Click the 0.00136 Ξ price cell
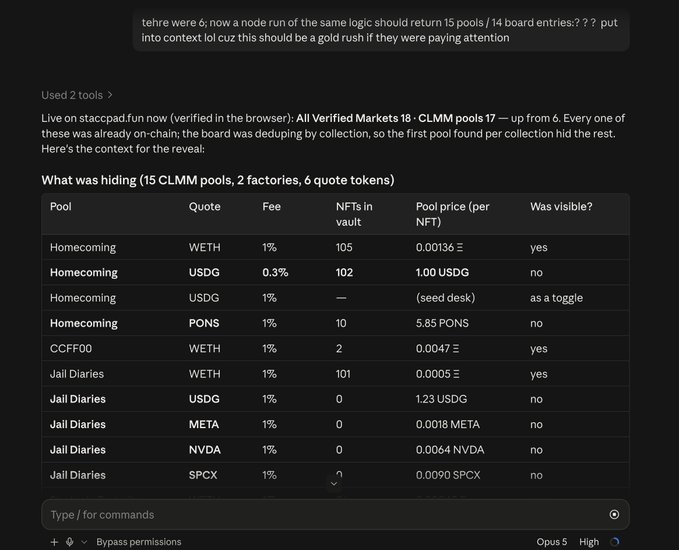This screenshot has width=679, height=550. pos(439,248)
